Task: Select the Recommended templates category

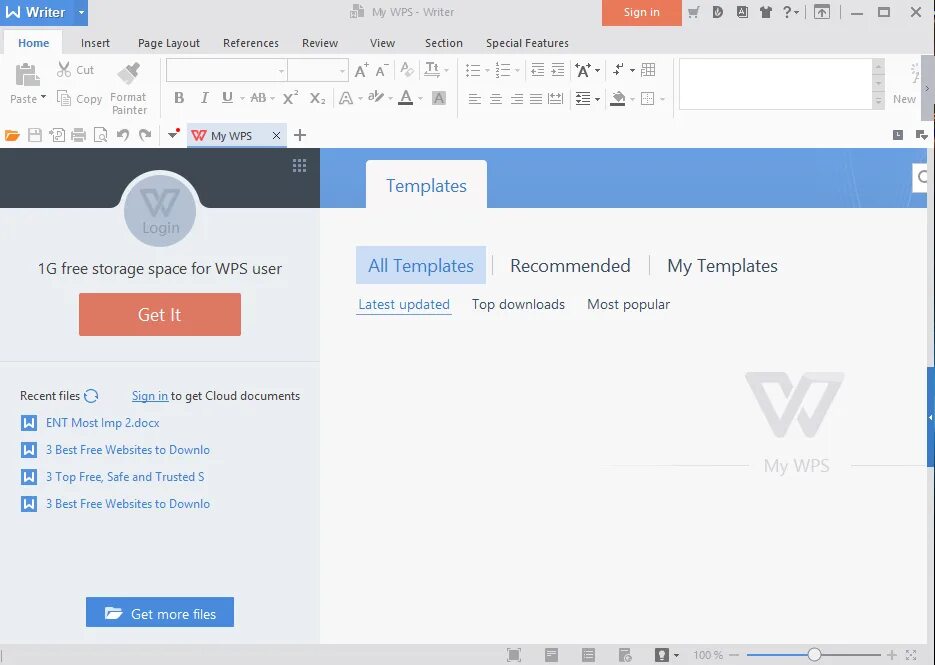Action: tap(570, 265)
